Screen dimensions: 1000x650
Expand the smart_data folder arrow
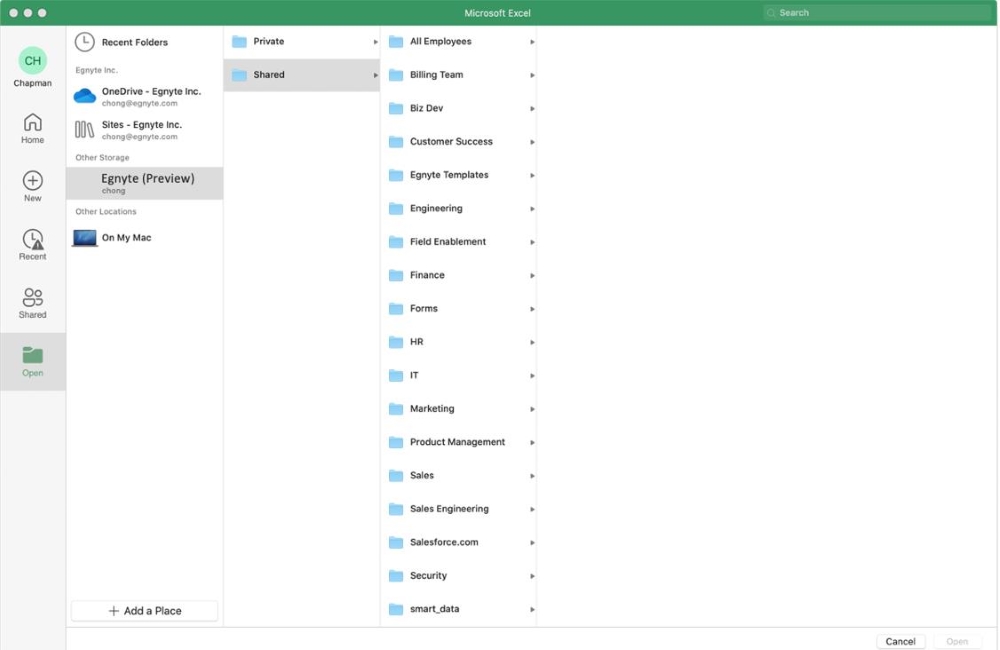click(531, 609)
